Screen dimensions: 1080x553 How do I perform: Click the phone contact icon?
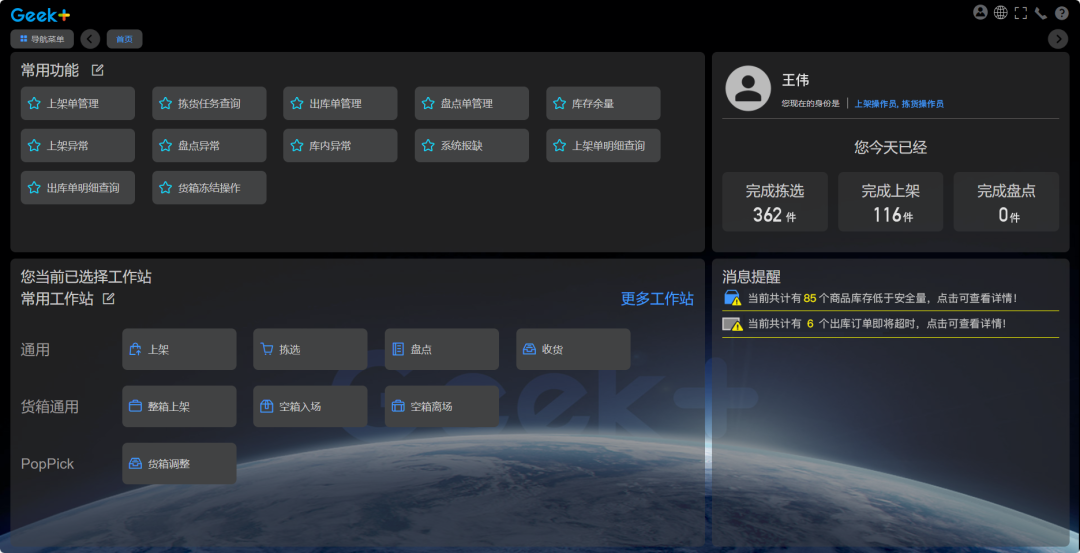(1041, 13)
